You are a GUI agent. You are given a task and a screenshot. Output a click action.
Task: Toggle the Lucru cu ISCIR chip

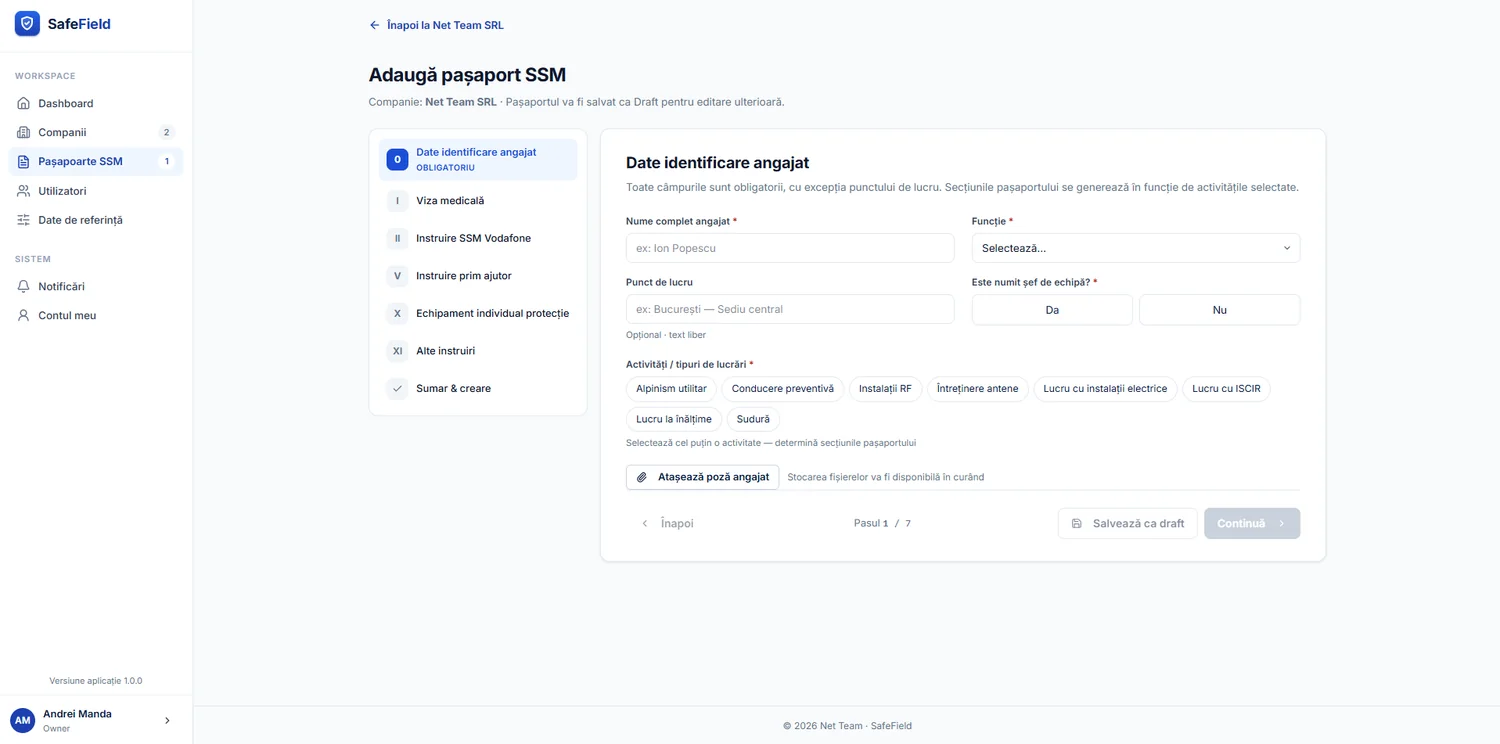[1226, 389]
